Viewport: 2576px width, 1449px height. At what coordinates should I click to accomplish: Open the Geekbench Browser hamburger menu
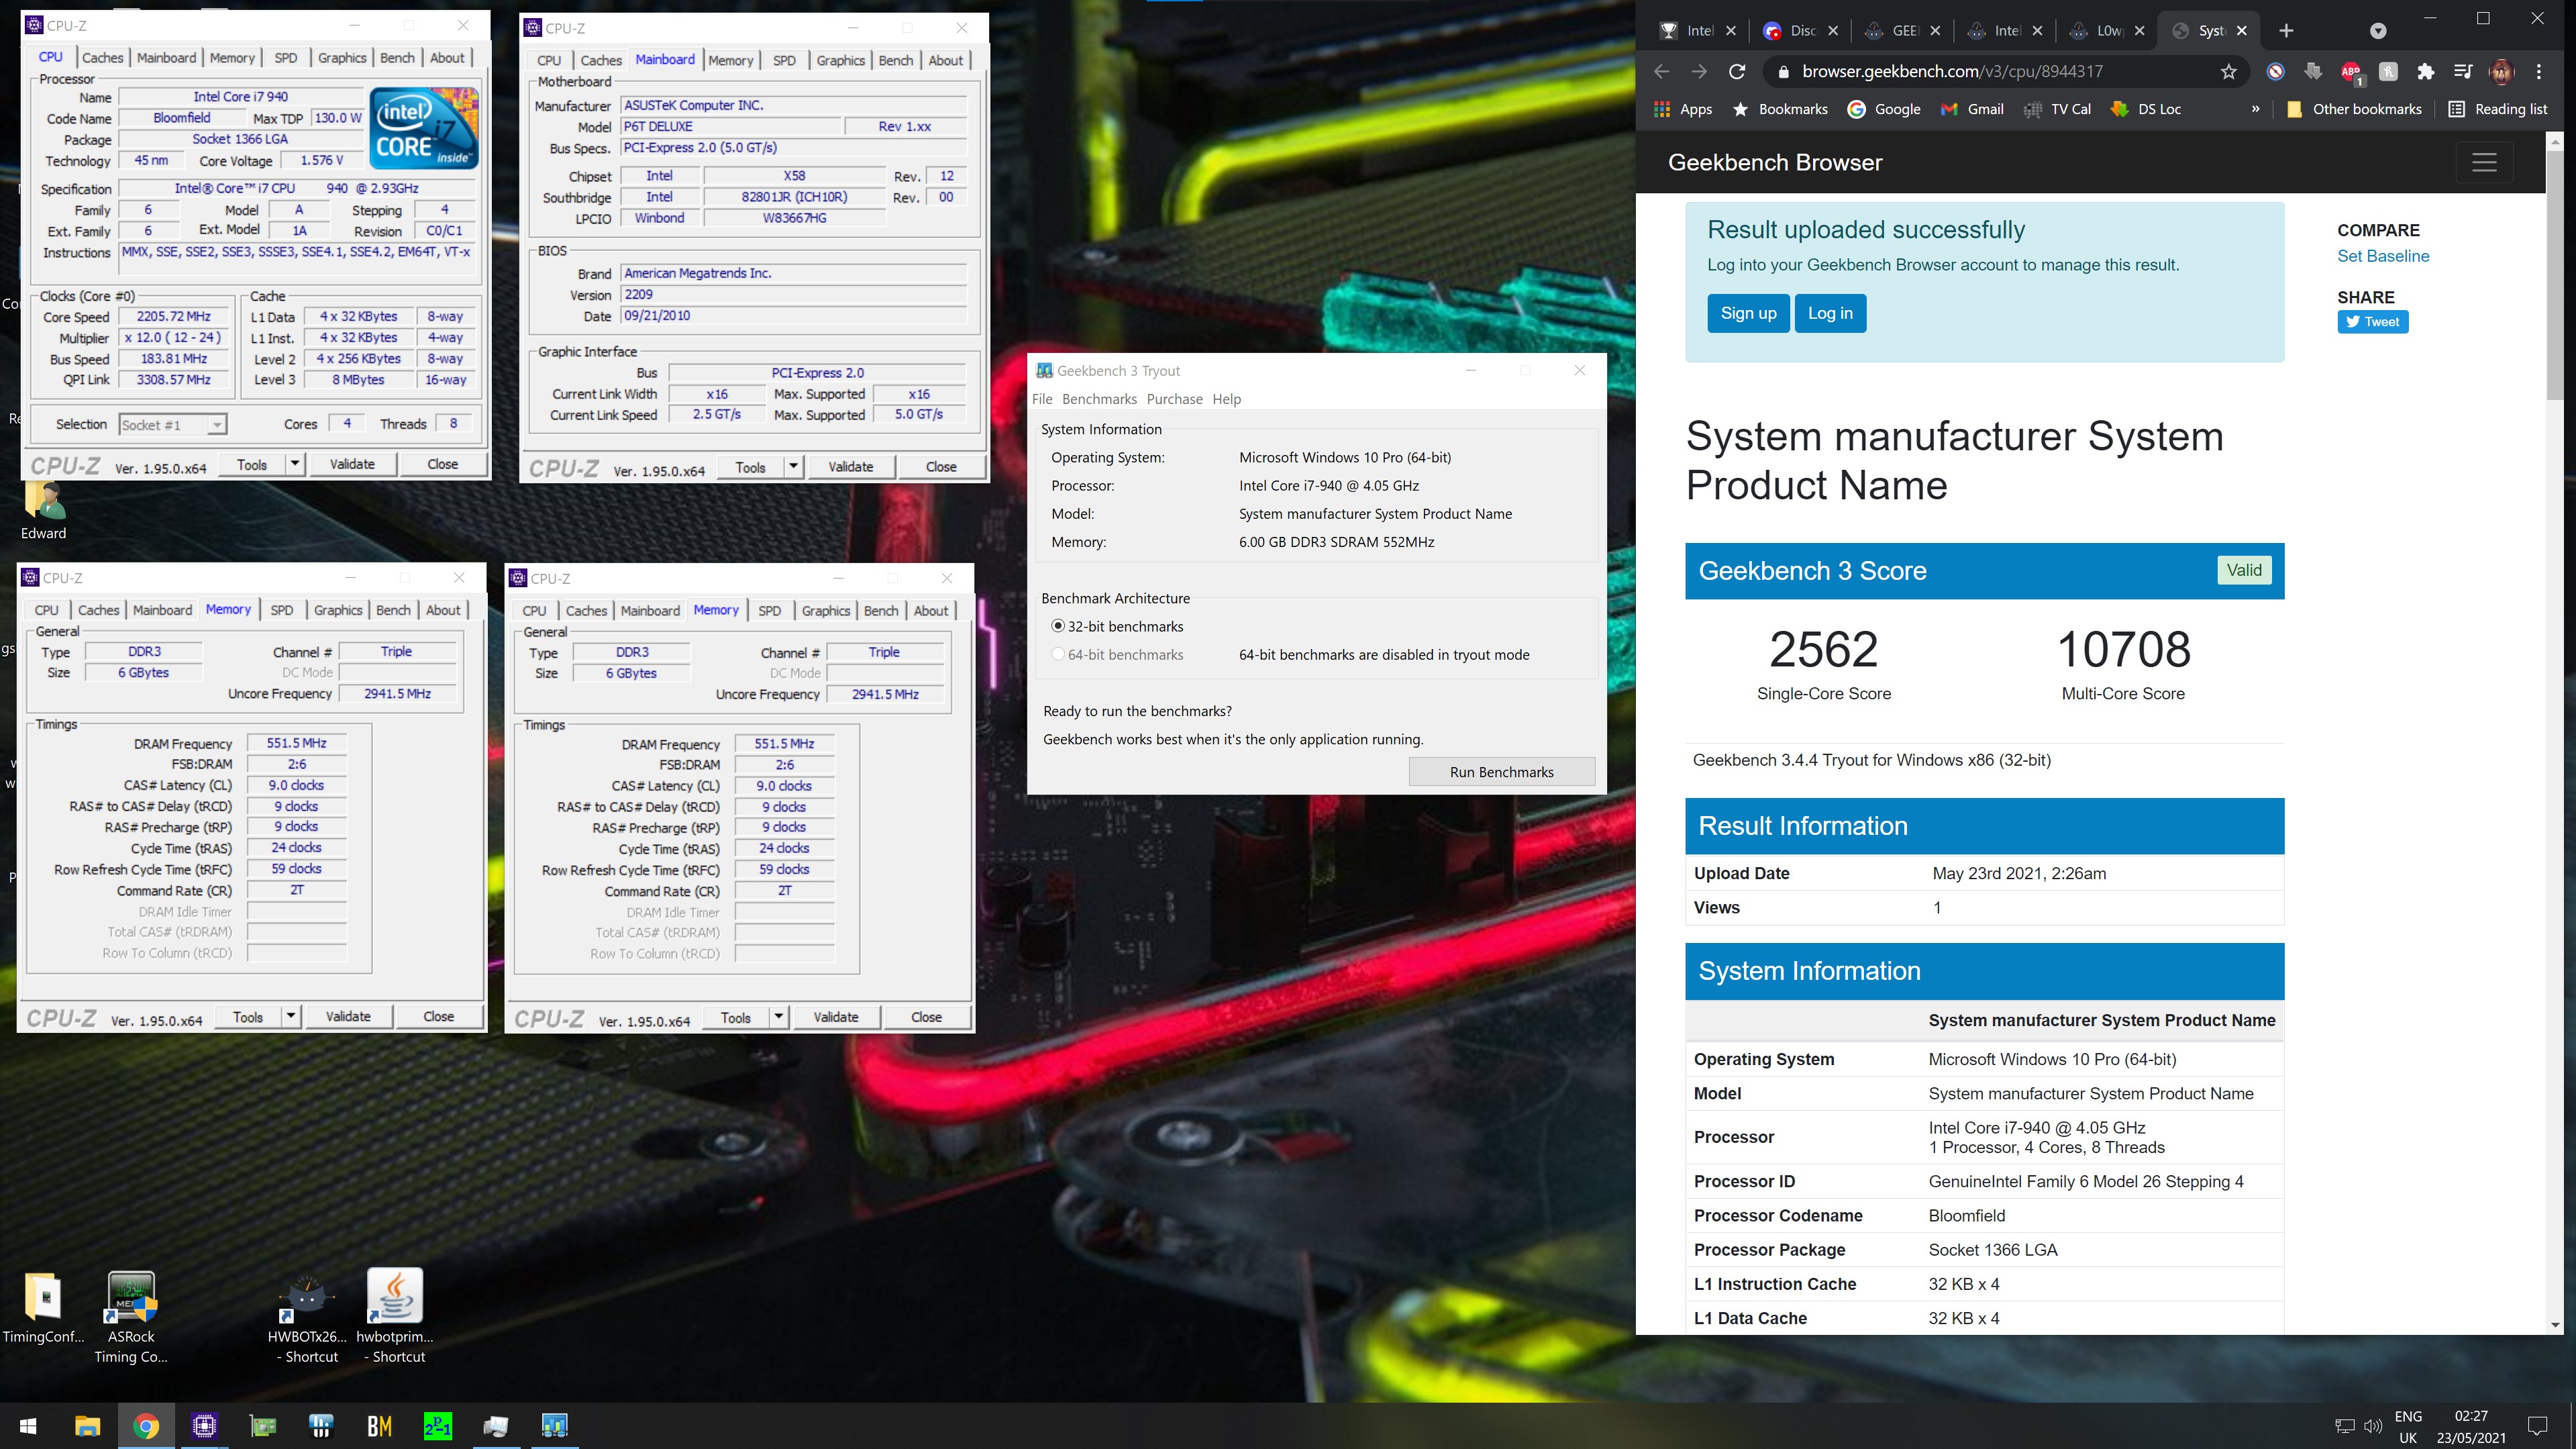point(2484,162)
